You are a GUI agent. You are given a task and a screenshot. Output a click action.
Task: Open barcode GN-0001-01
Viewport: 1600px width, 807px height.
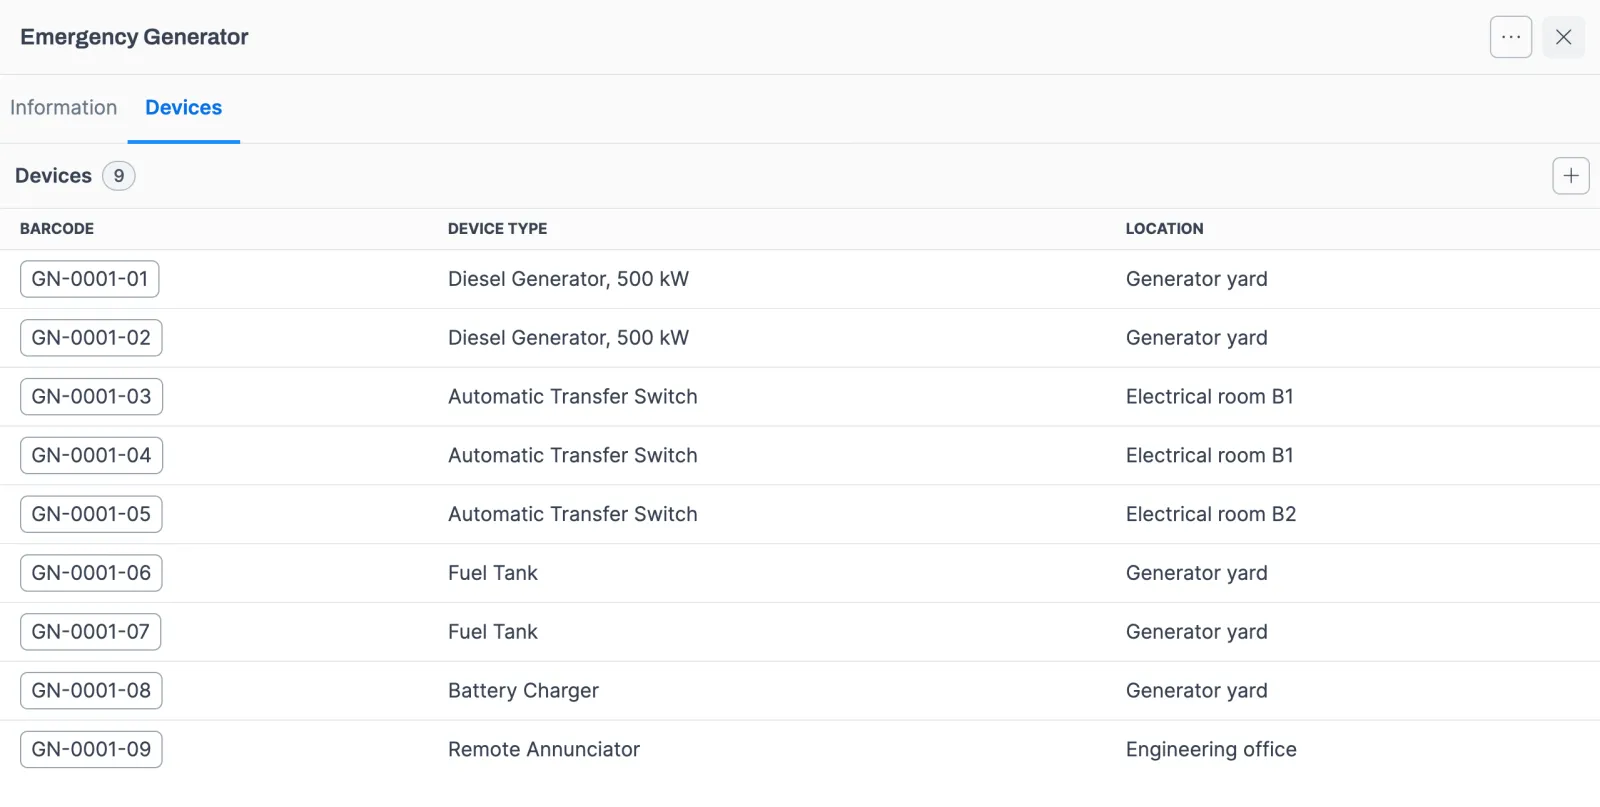pyautogui.click(x=90, y=279)
